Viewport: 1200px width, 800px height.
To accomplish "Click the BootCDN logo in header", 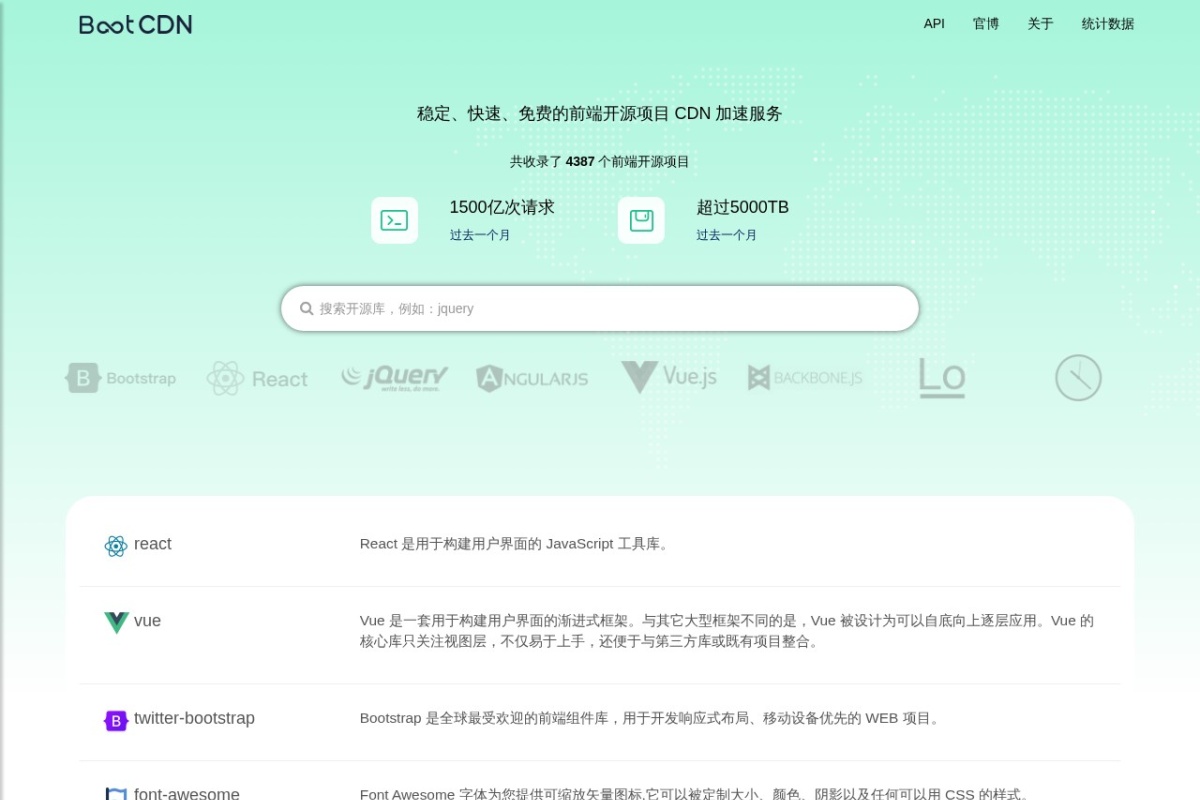I will pyautogui.click(x=136, y=25).
